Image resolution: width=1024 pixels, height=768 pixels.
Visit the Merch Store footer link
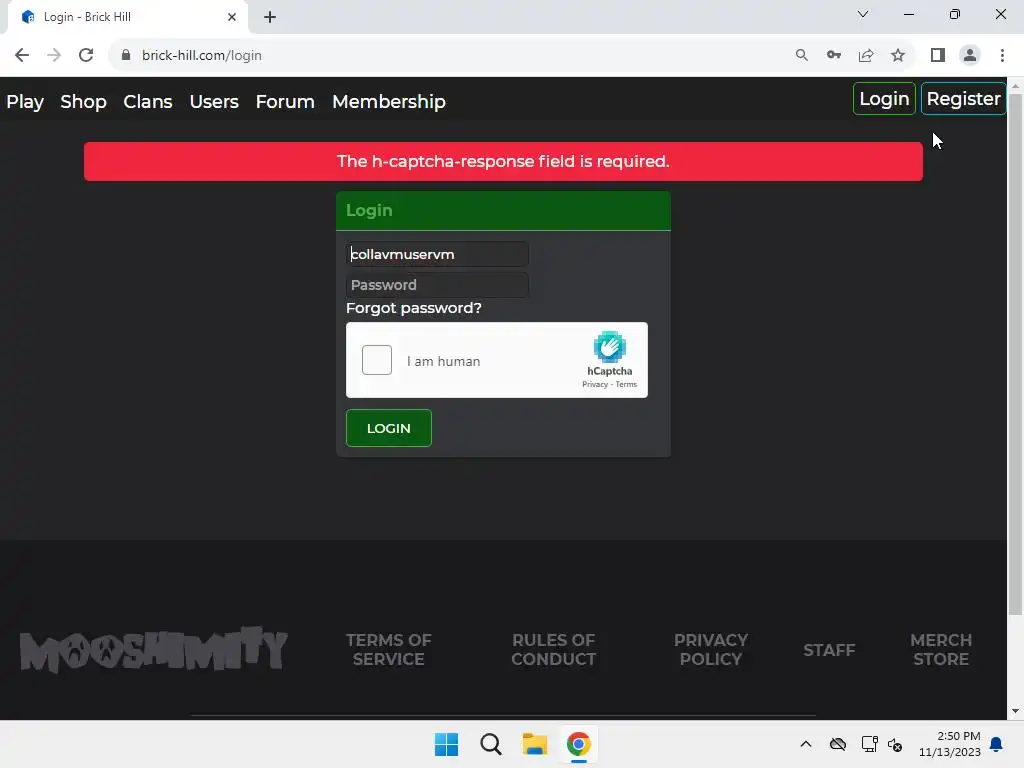click(941, 650)
